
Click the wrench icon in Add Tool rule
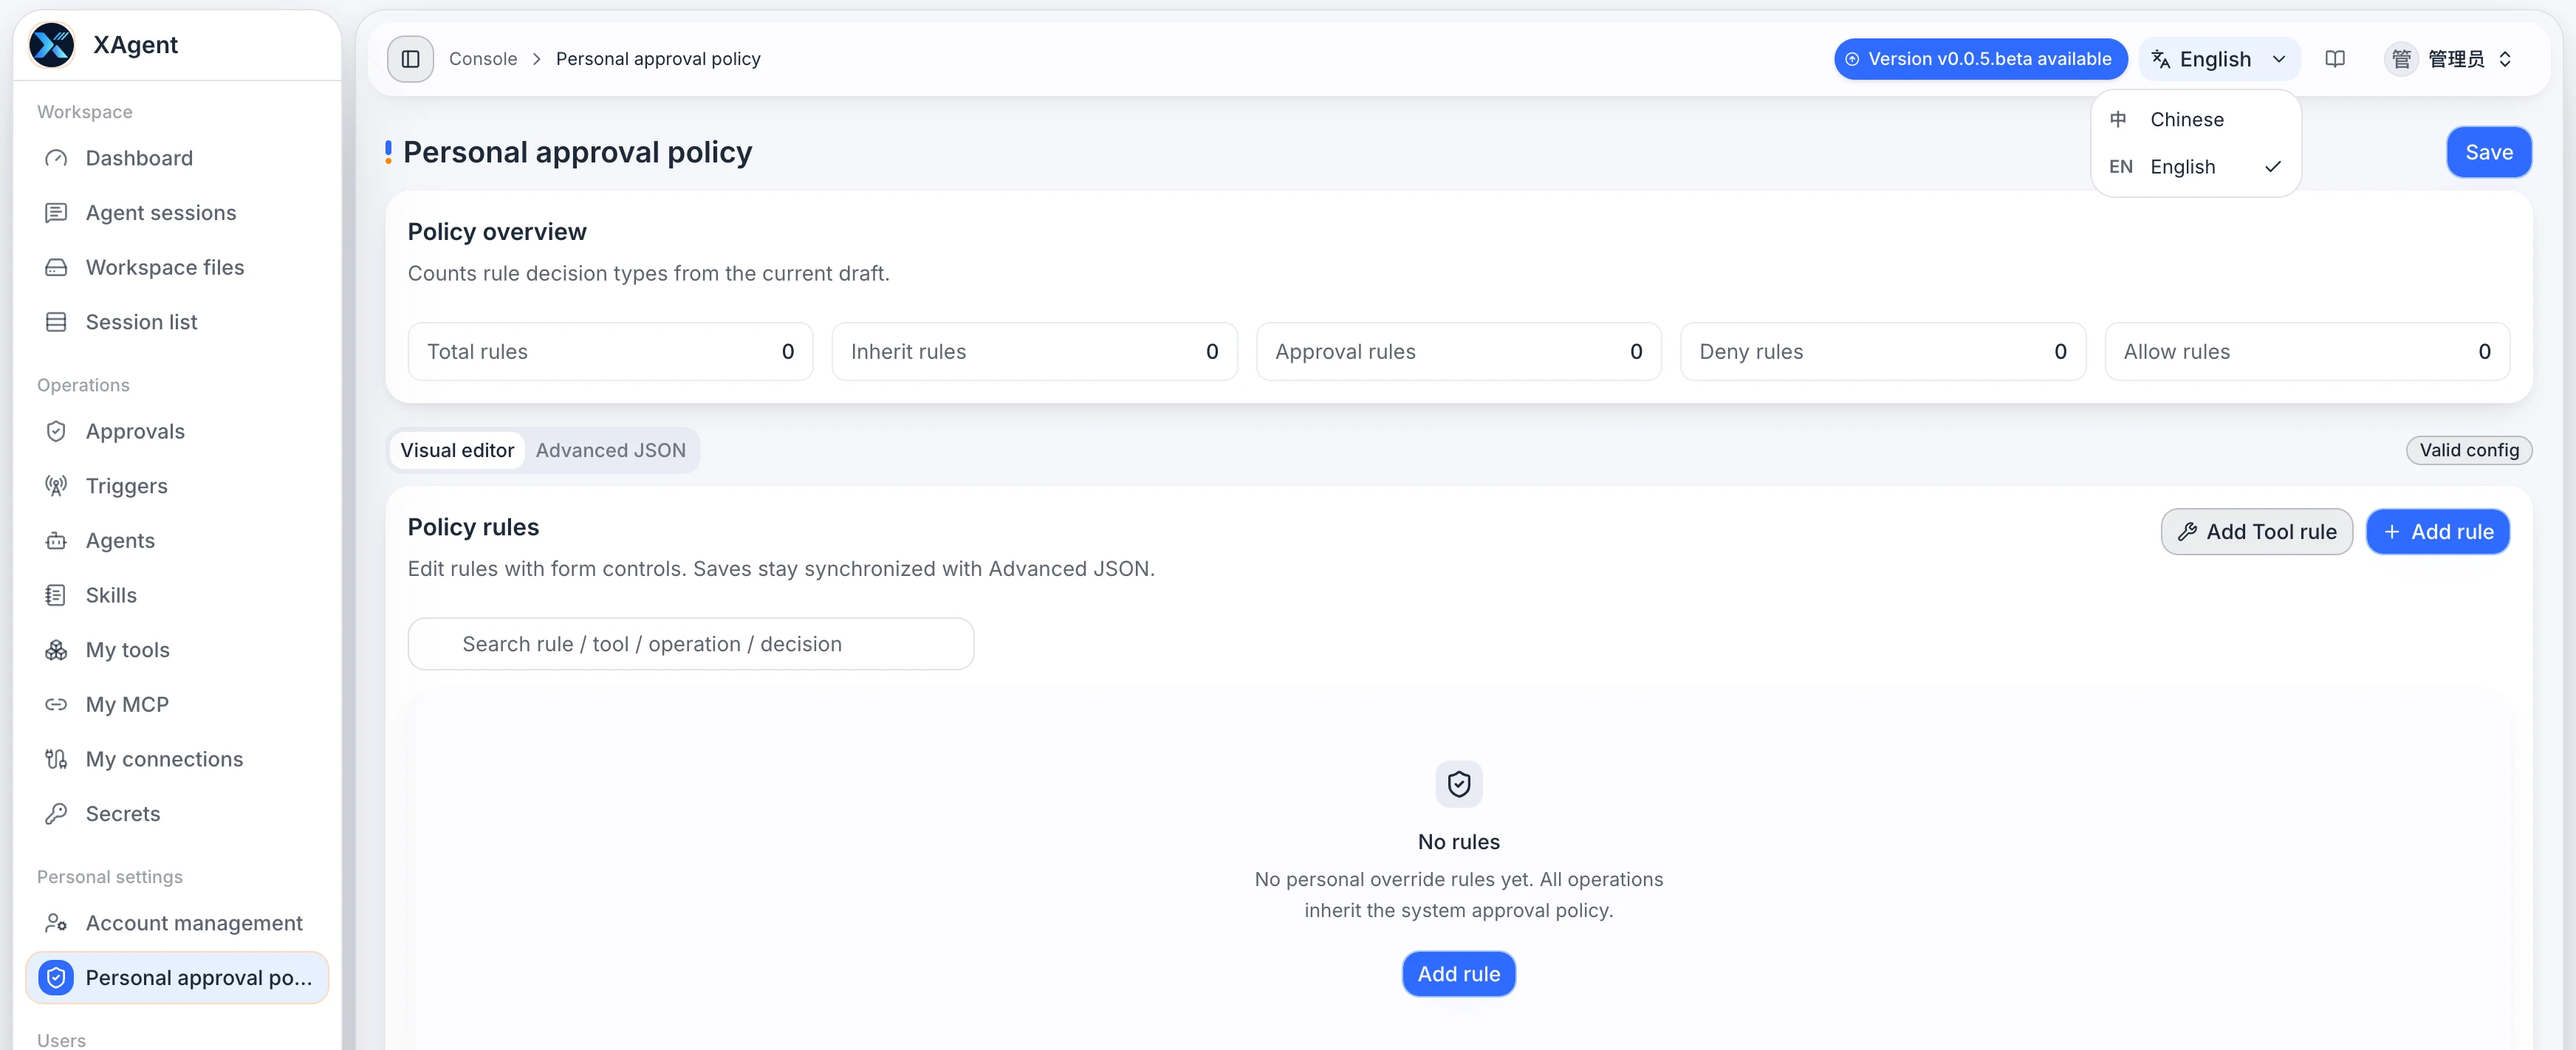pos(2187,532)
